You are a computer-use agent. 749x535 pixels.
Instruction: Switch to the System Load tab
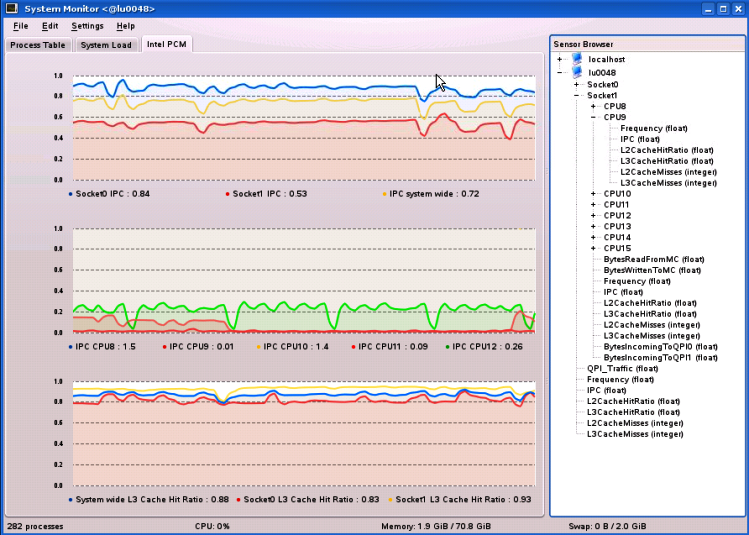click(x=106, y=45)
